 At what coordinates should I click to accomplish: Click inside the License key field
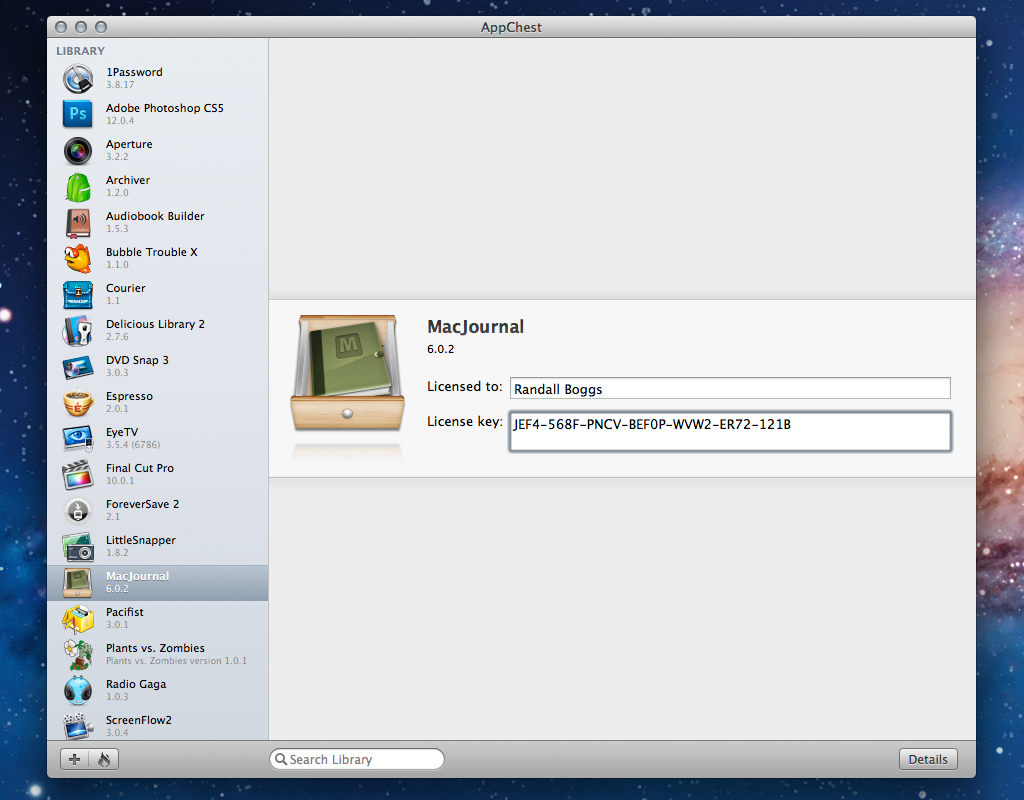pyautogui.click(x=730, y=431)
